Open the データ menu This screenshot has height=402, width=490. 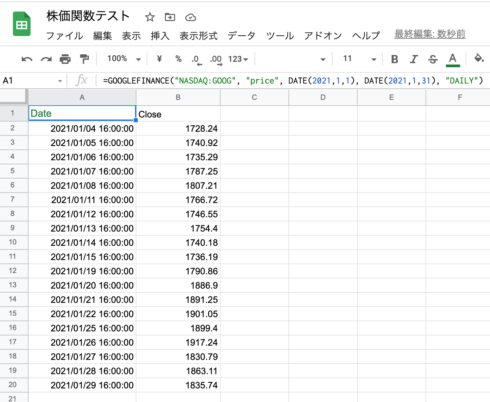241,36
